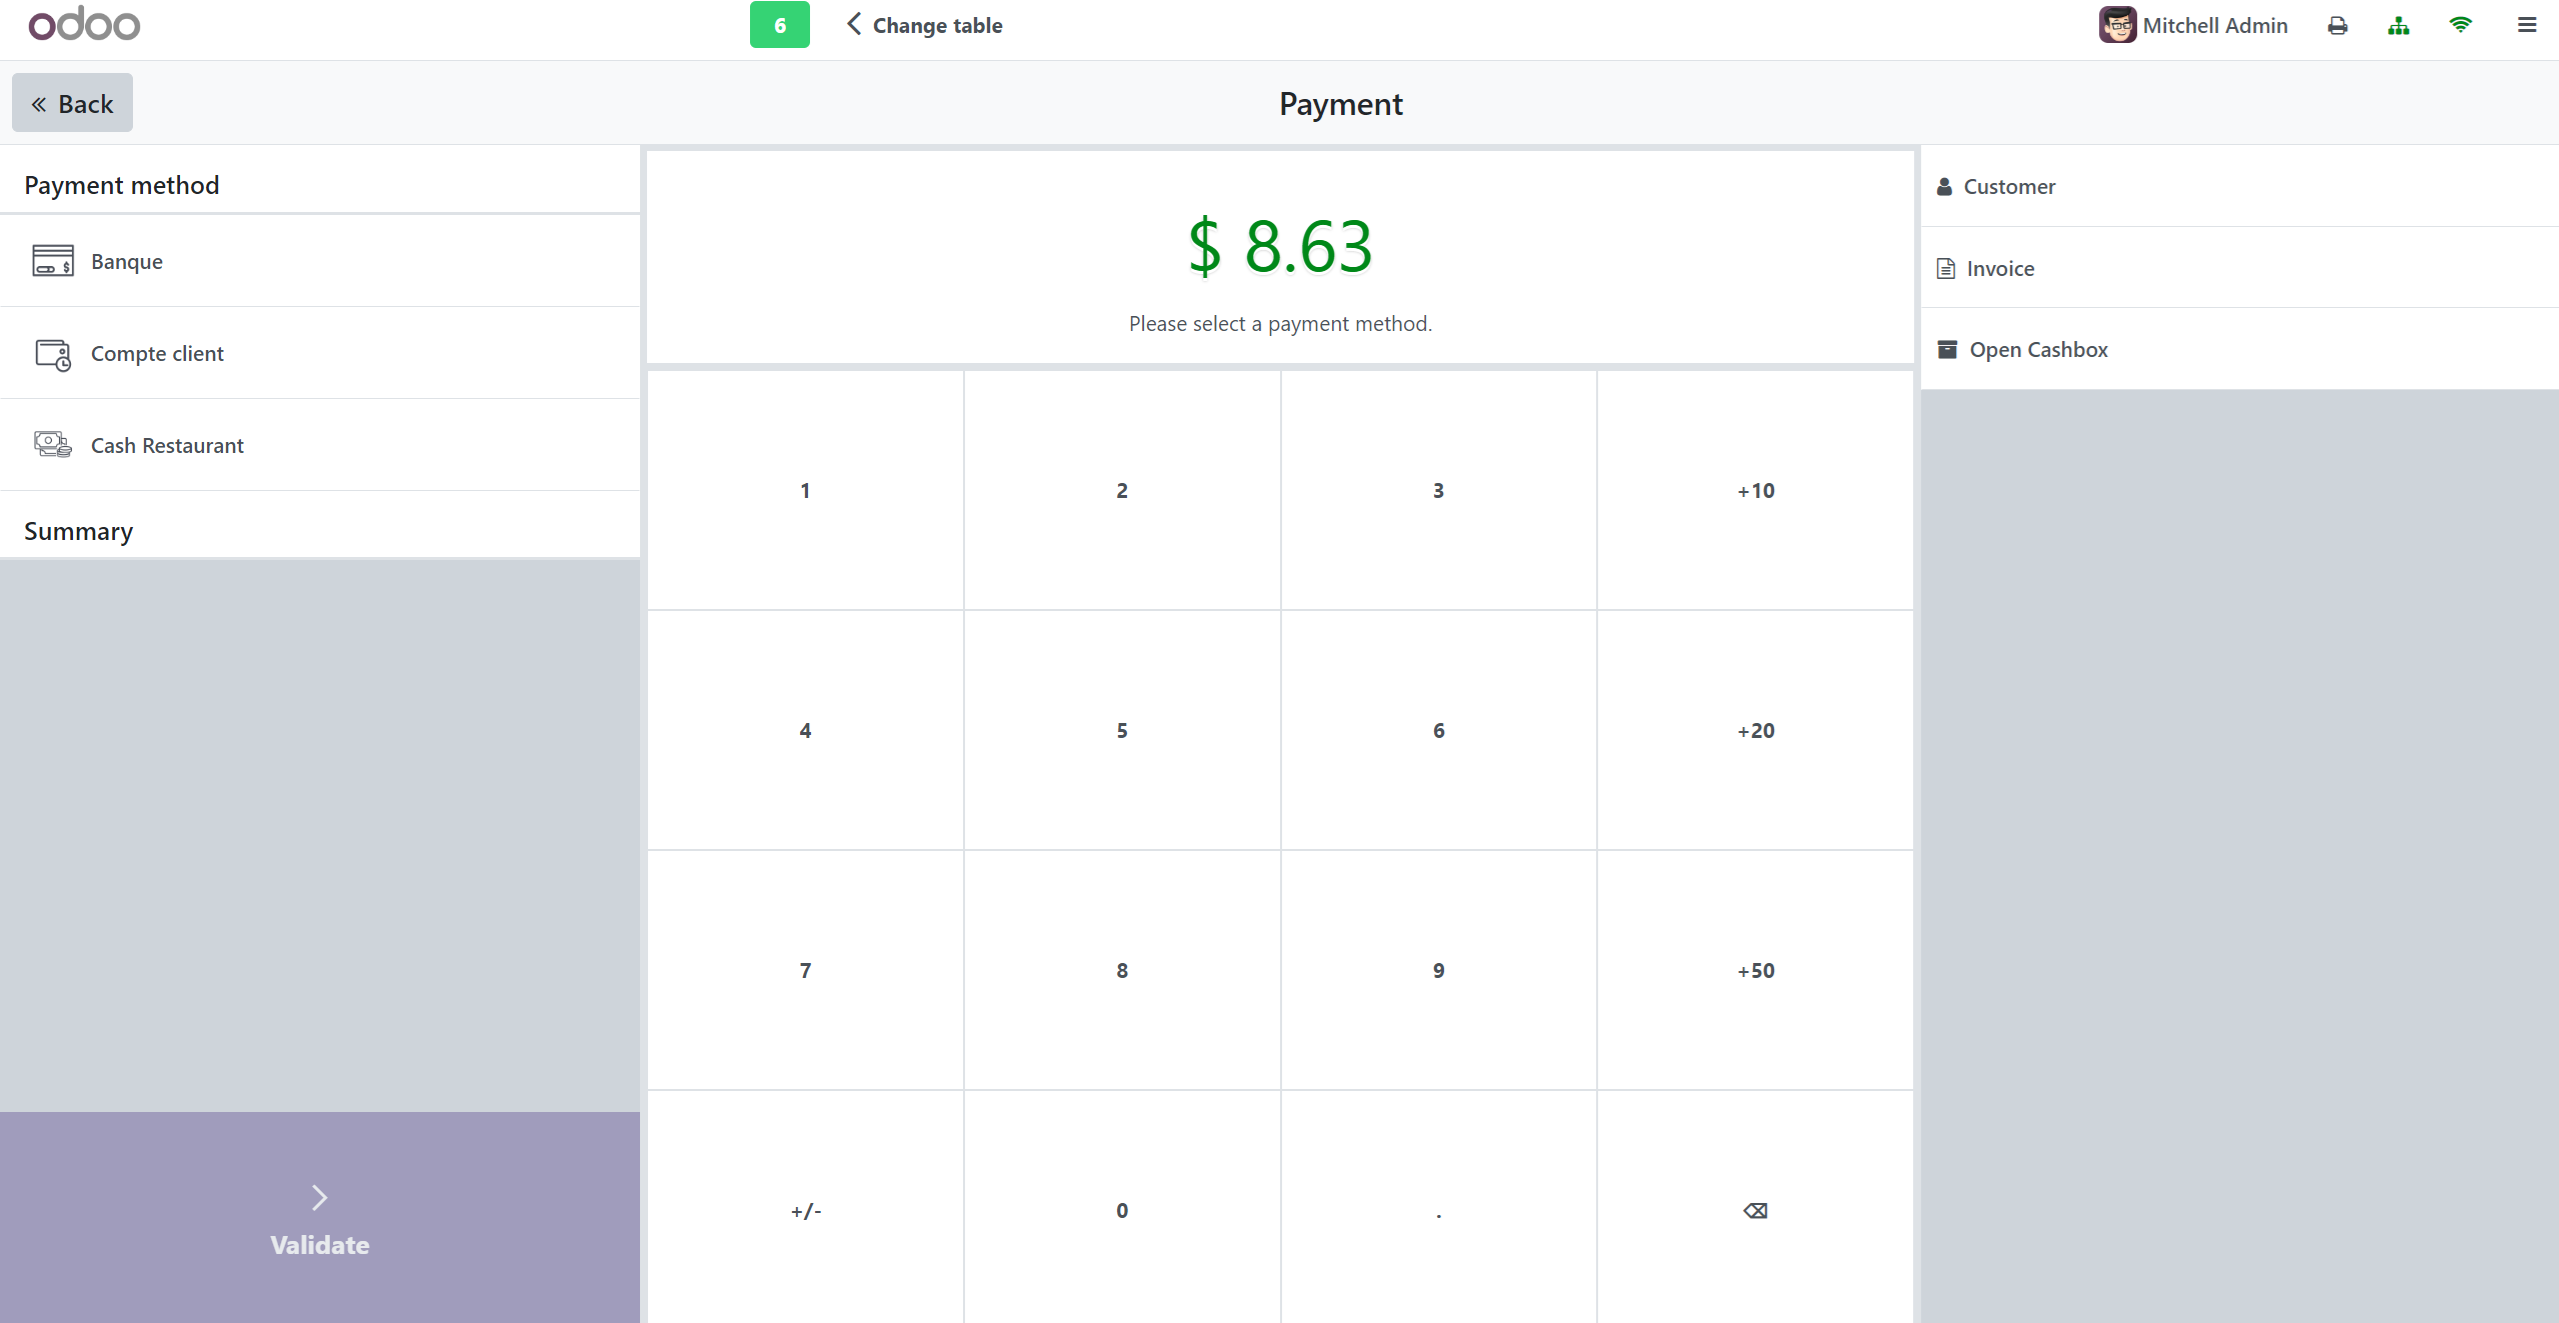Image resolution: width=2559 pixels, height=1323 pixels.
Task: Open the printer status icon
Action: click(x=2337, y=26)
